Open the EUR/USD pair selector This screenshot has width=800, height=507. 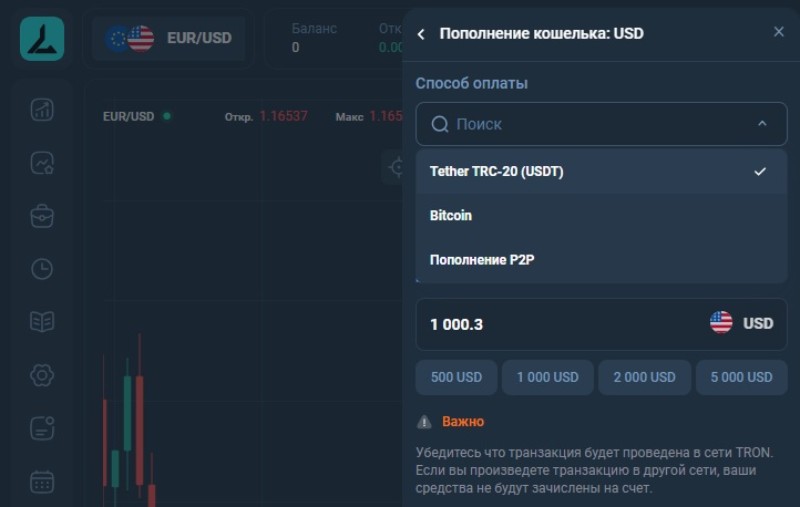tap(168, 38)
